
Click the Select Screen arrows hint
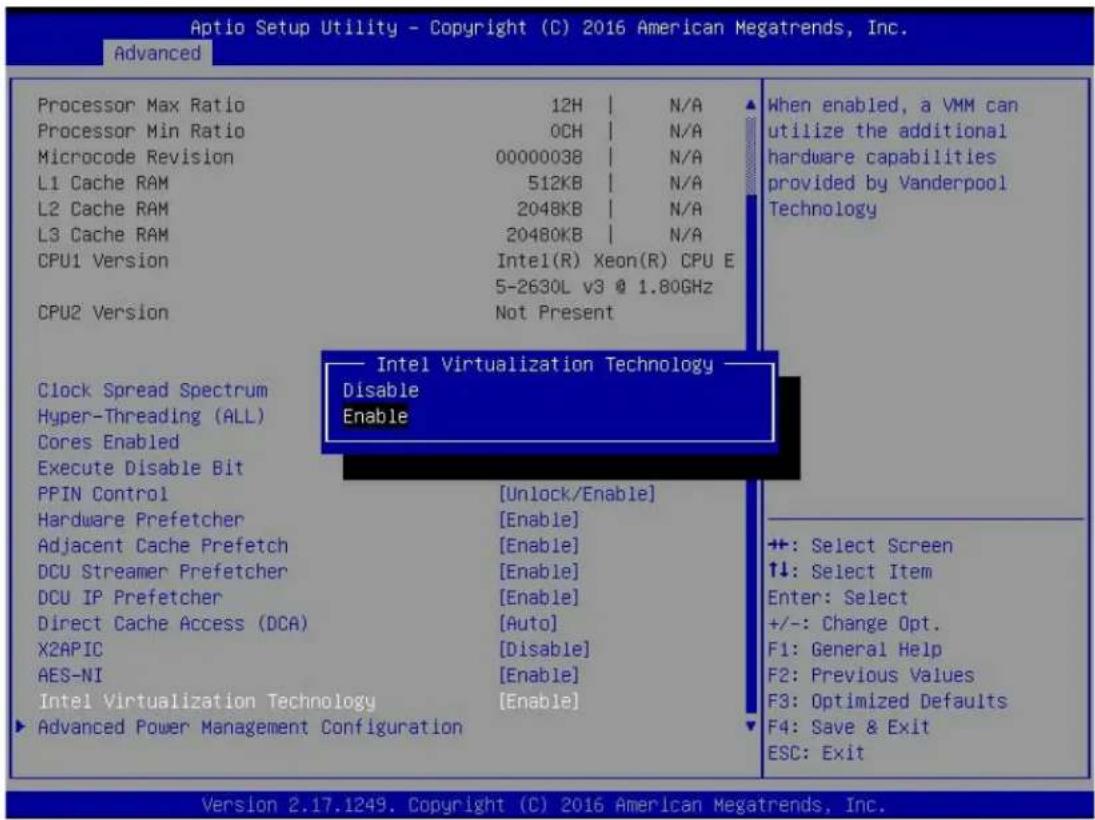(x=860, y=546)
